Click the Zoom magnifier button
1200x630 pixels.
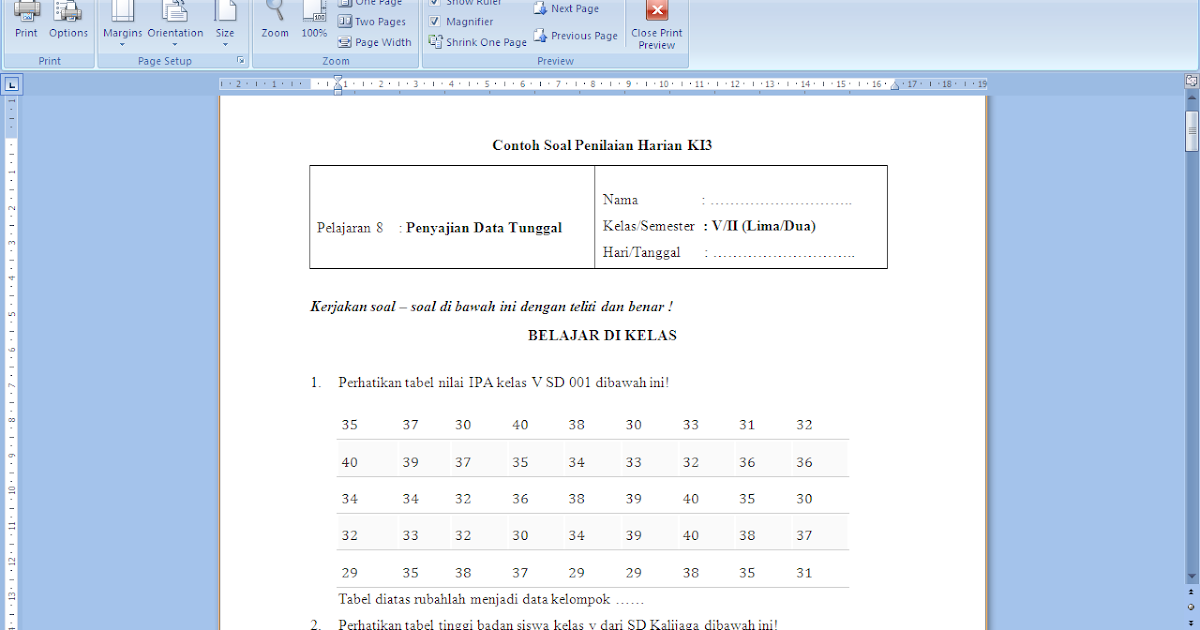(x=275, y=20)
